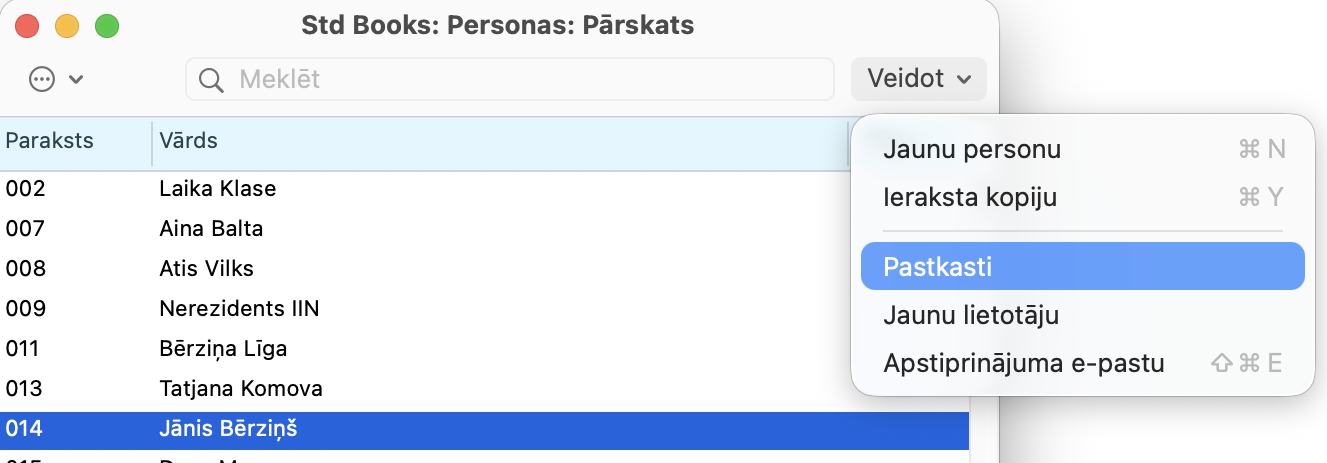Choose Jaunu lietotāju option

971,316
